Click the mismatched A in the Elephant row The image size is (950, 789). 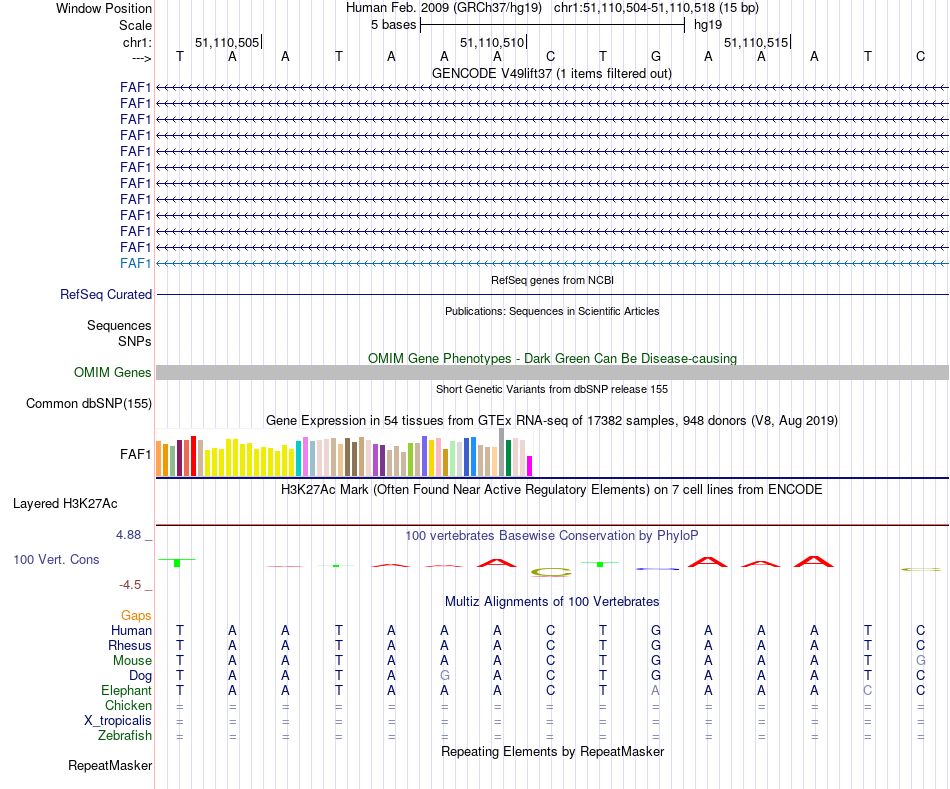[x=656, y=691]
